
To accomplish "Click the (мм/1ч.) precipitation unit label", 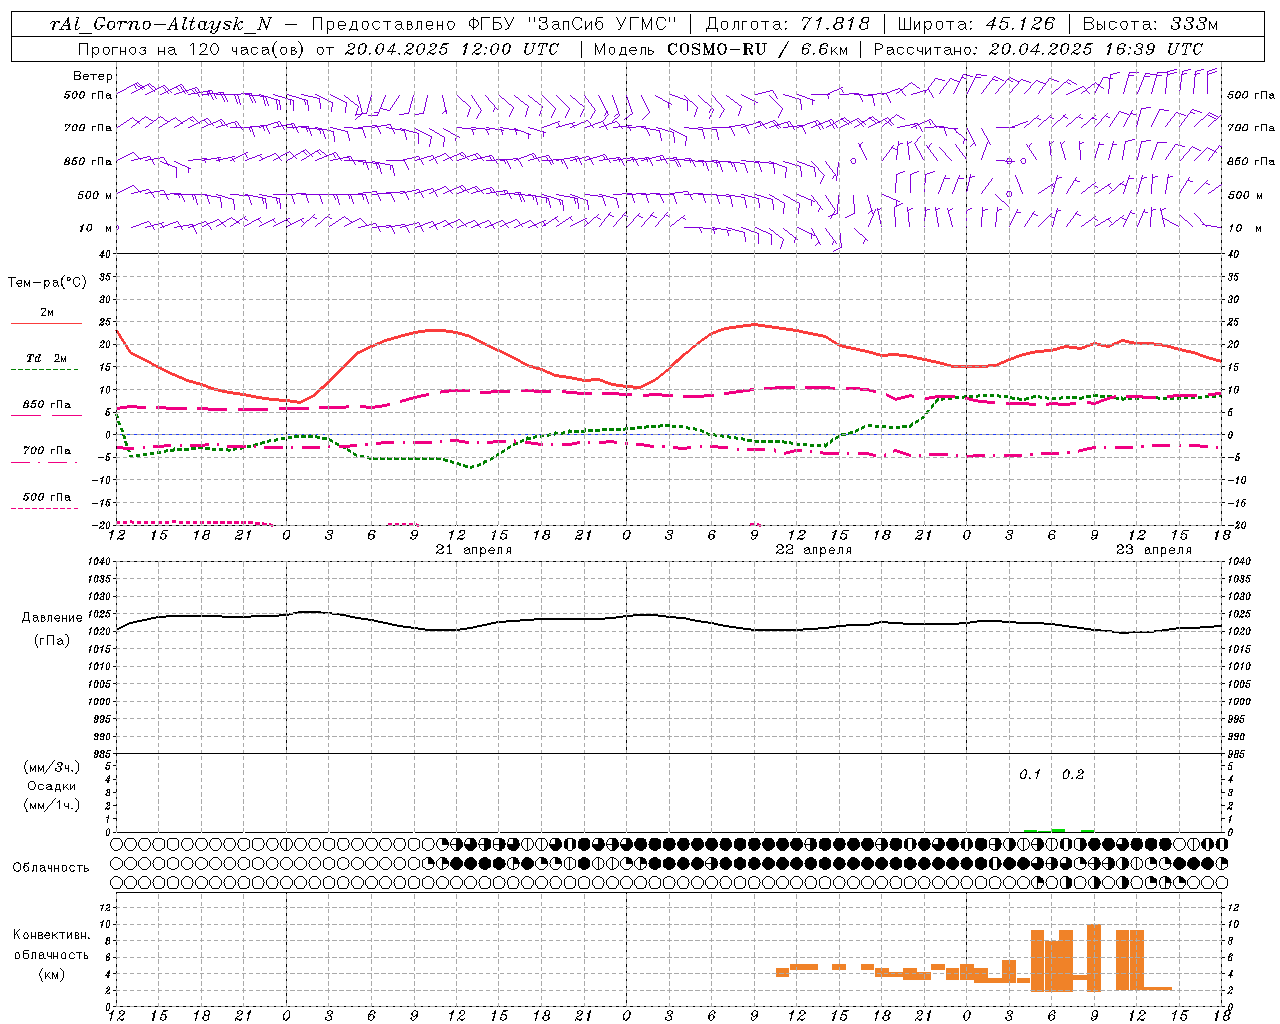I will click(x=51, y=805).
